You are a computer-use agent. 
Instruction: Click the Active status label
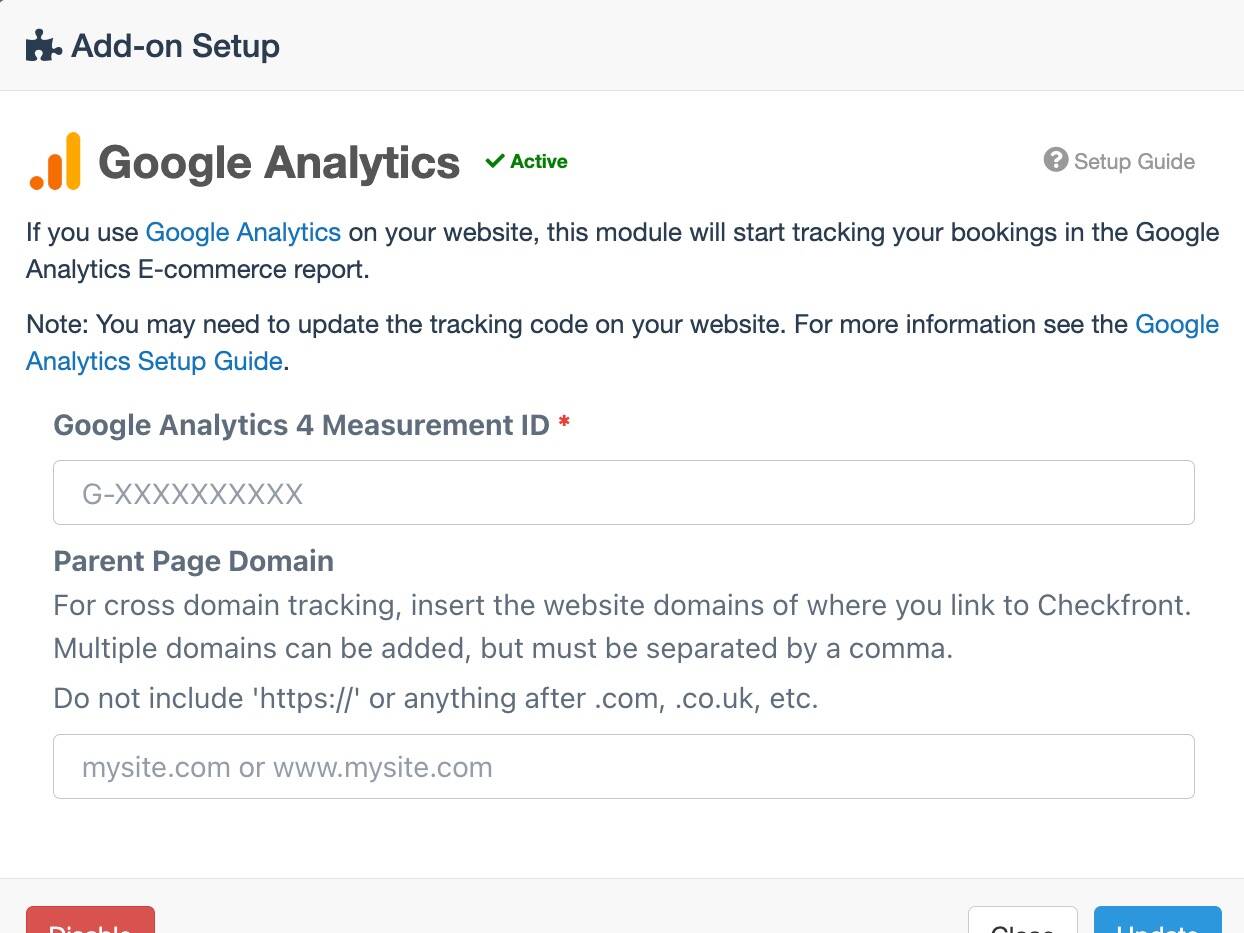click(539, 161)
